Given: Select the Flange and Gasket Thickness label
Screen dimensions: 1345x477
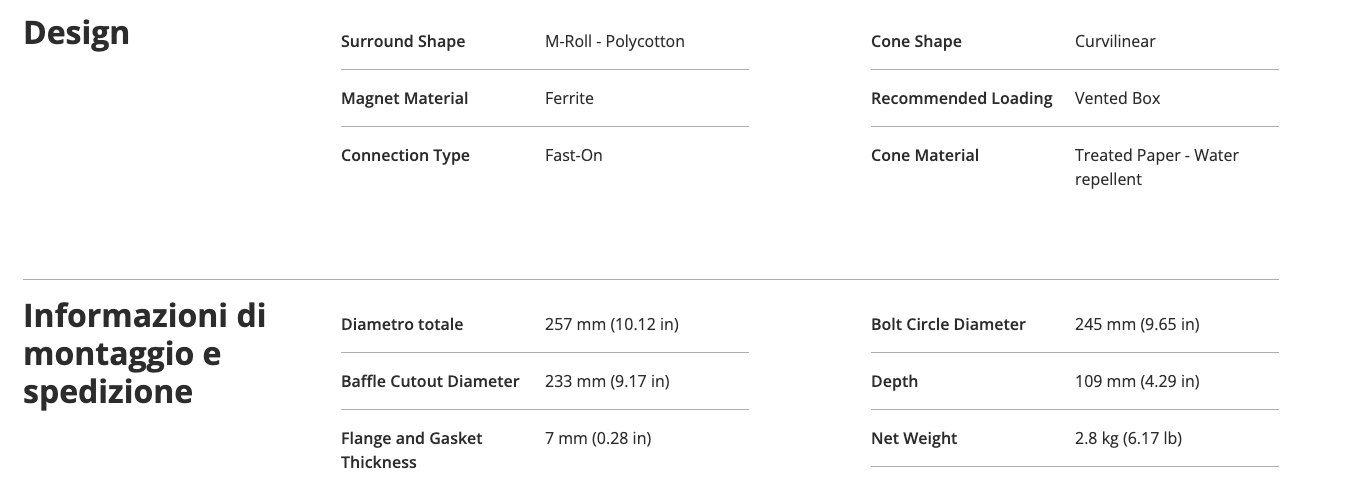Looking at the screenshot, I should point(412,450).
